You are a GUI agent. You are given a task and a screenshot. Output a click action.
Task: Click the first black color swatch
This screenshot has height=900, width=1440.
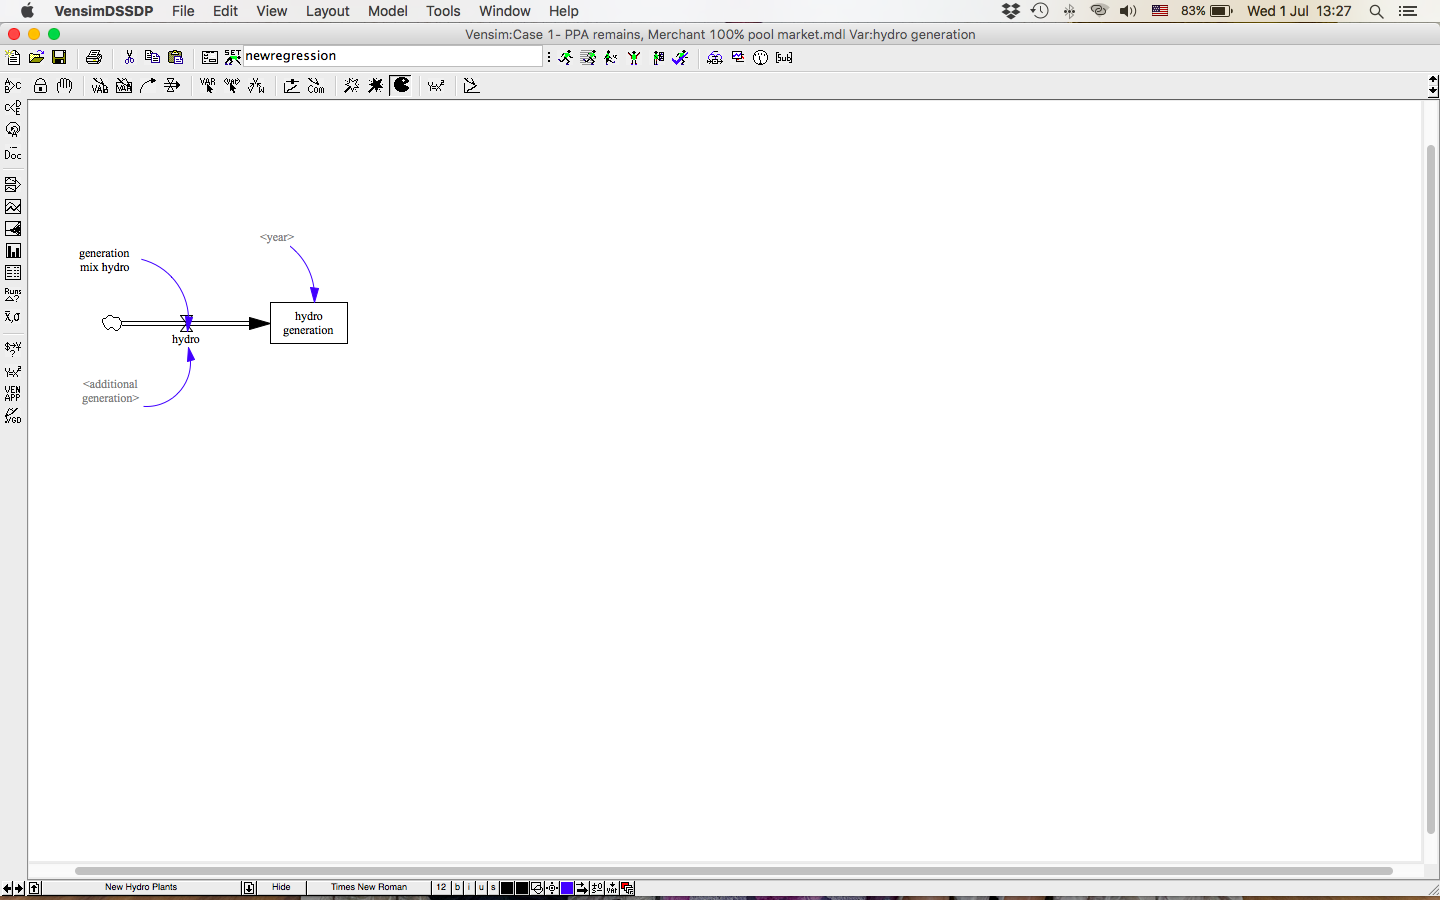pyautogui.click(x=507, y=888)
